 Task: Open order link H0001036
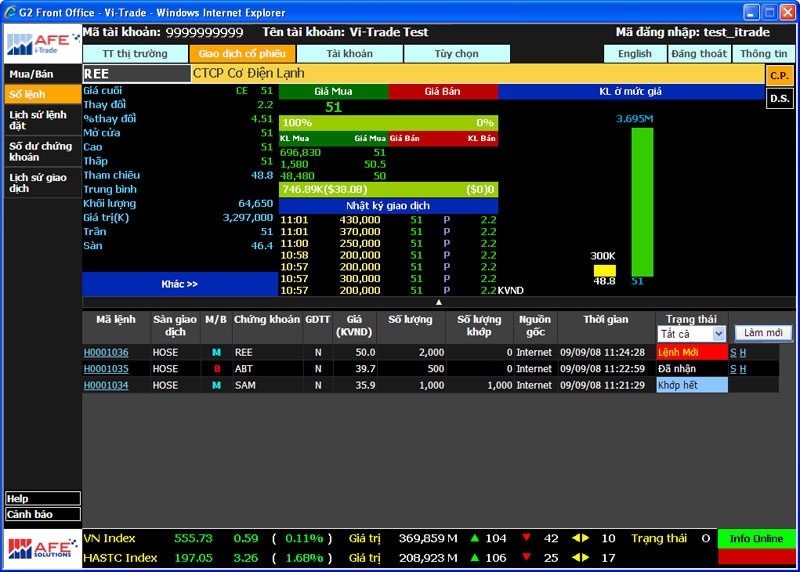[x=106, y=352]
